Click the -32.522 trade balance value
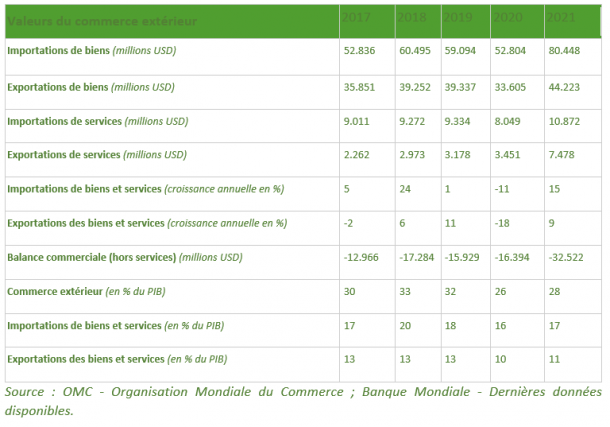610x427 pixels. pyautogui.click(x=568, y=258)
